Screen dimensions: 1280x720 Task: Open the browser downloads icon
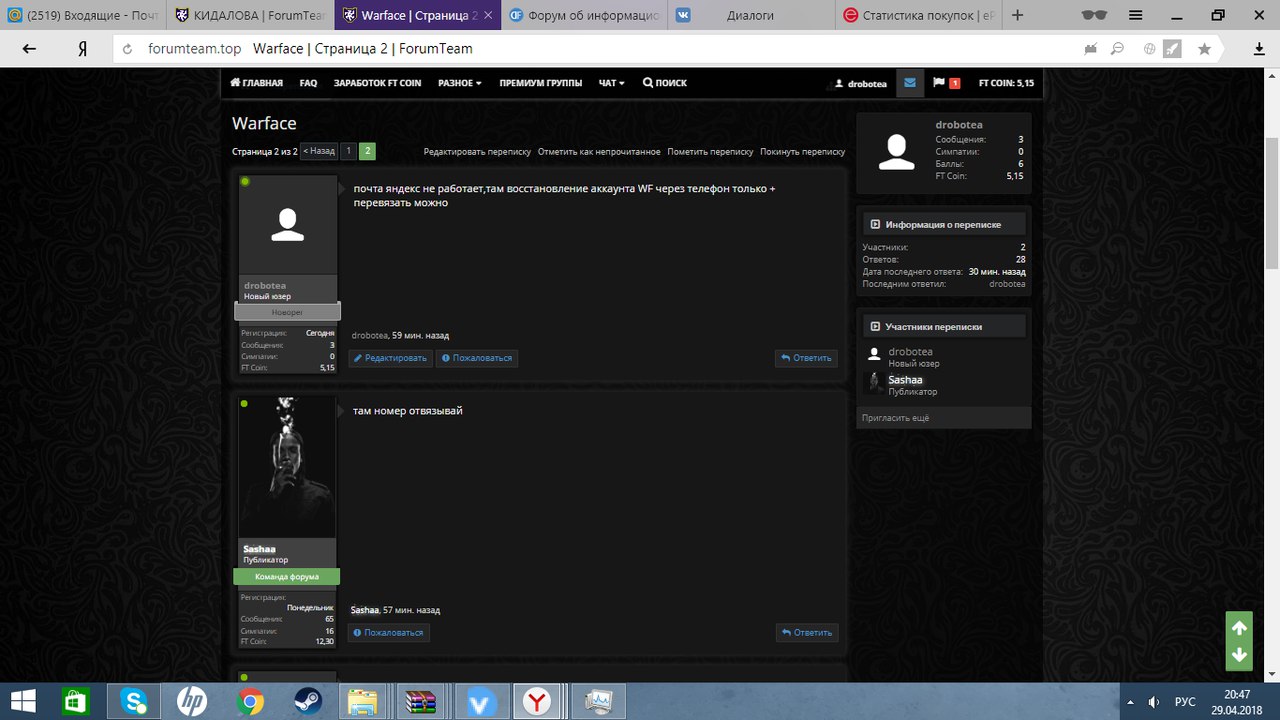tap(1259, 49)
